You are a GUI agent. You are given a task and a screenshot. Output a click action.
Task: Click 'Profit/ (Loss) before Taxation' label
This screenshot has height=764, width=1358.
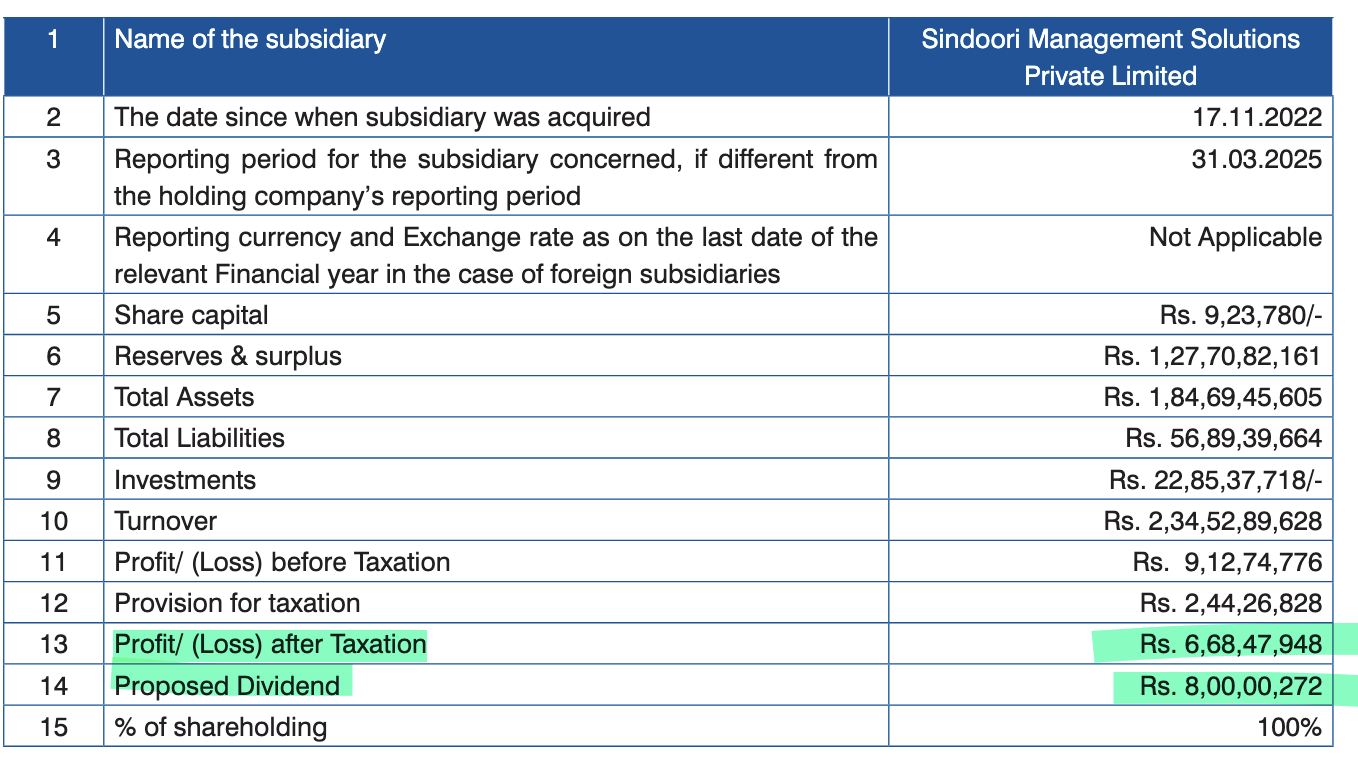pyautogui.click(x=282, y=562)
